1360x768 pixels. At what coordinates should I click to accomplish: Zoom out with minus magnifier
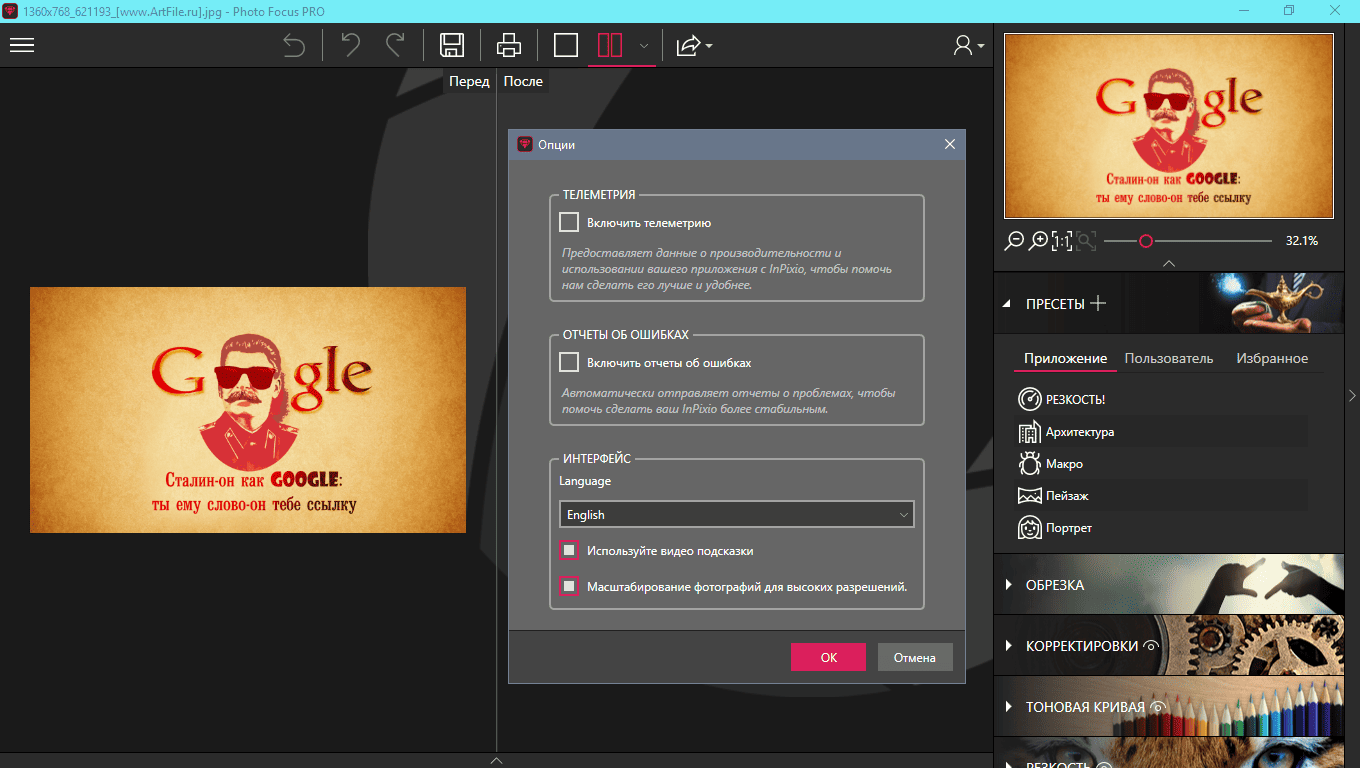click(x=1014, y=241)
